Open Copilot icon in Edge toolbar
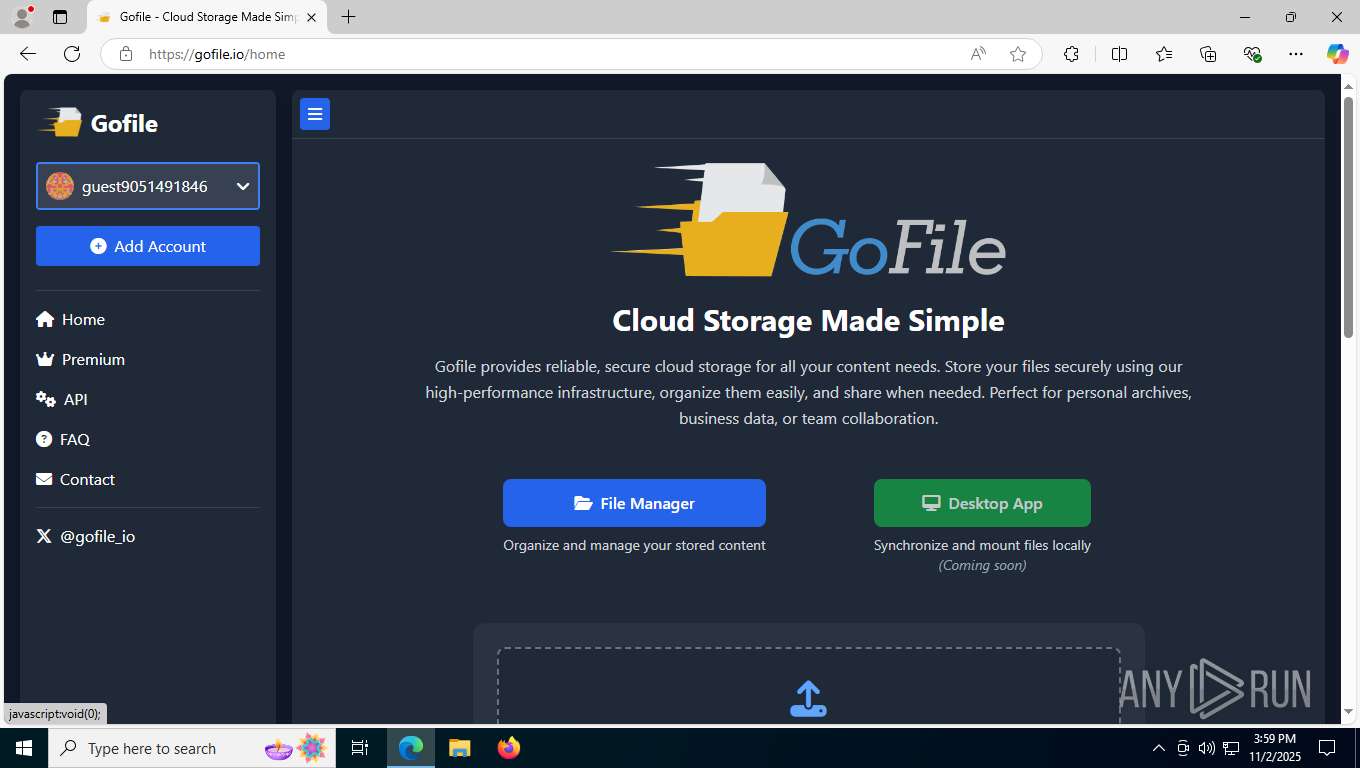 pyautogui.click(x=1337, y=54)
